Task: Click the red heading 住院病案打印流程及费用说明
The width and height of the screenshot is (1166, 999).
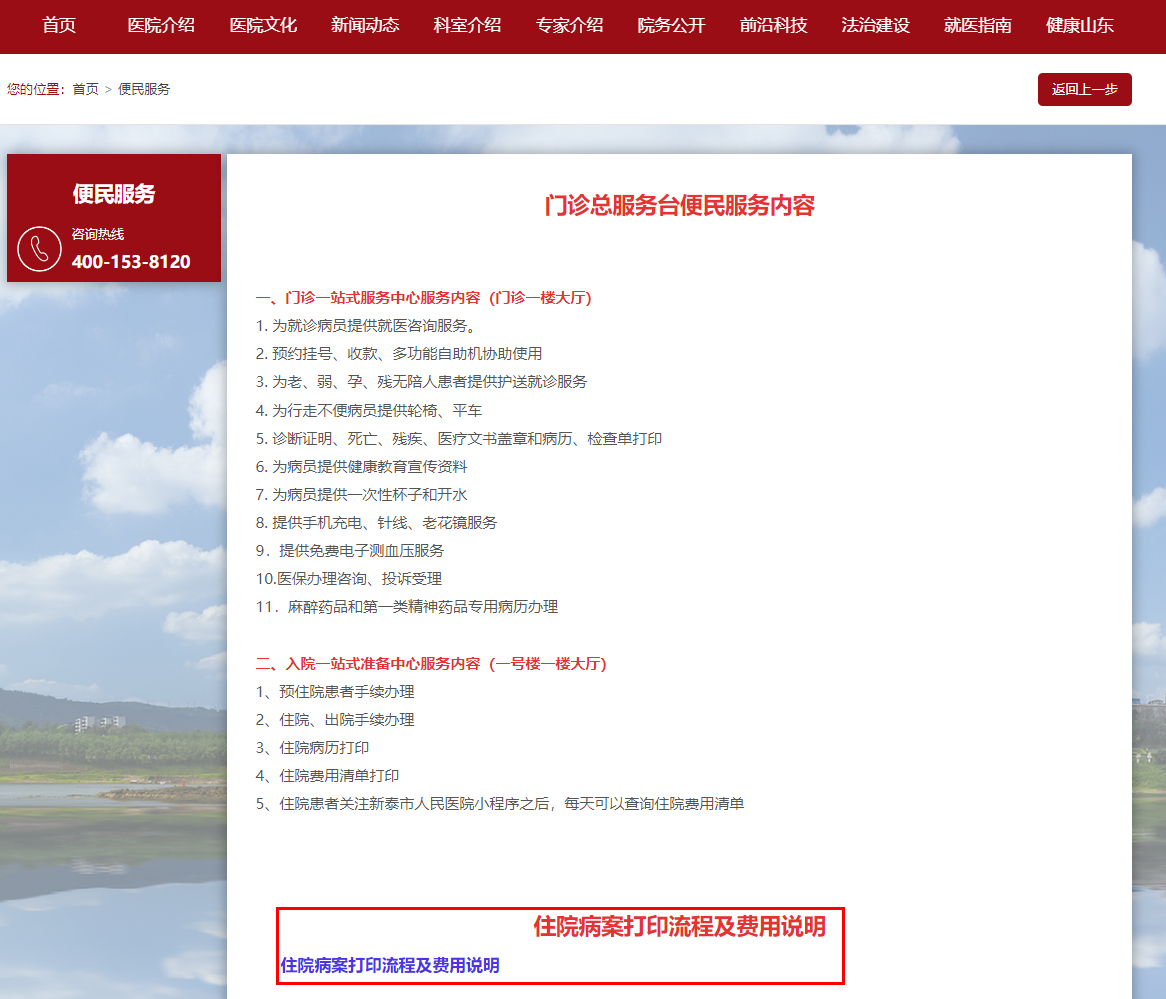Action: coord(680,927)
